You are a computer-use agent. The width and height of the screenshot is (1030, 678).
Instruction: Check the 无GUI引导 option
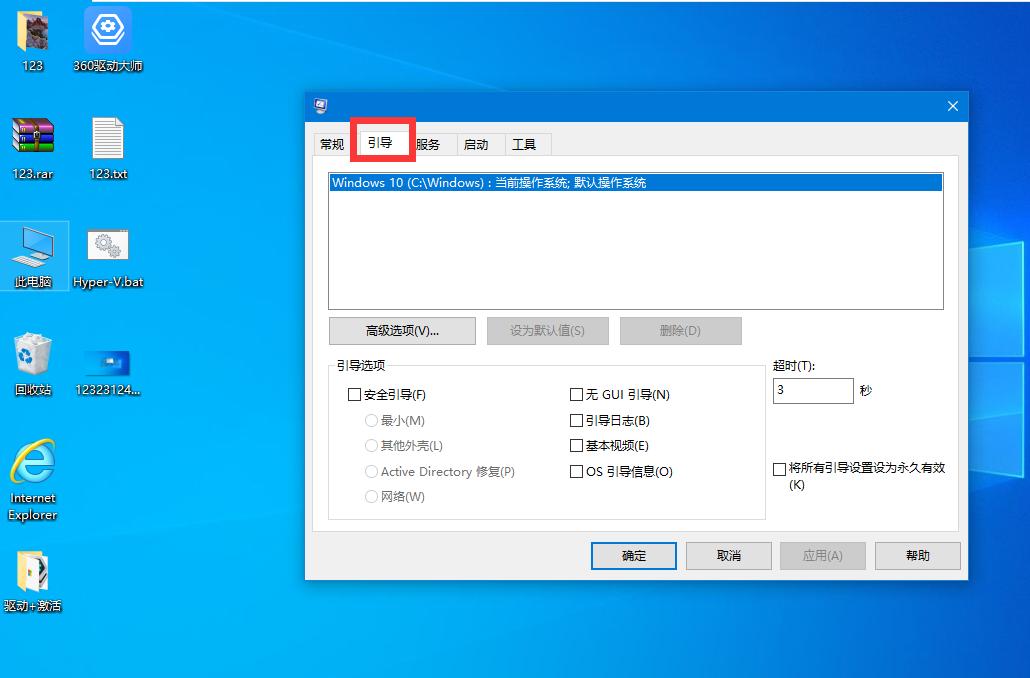(576, 394)
